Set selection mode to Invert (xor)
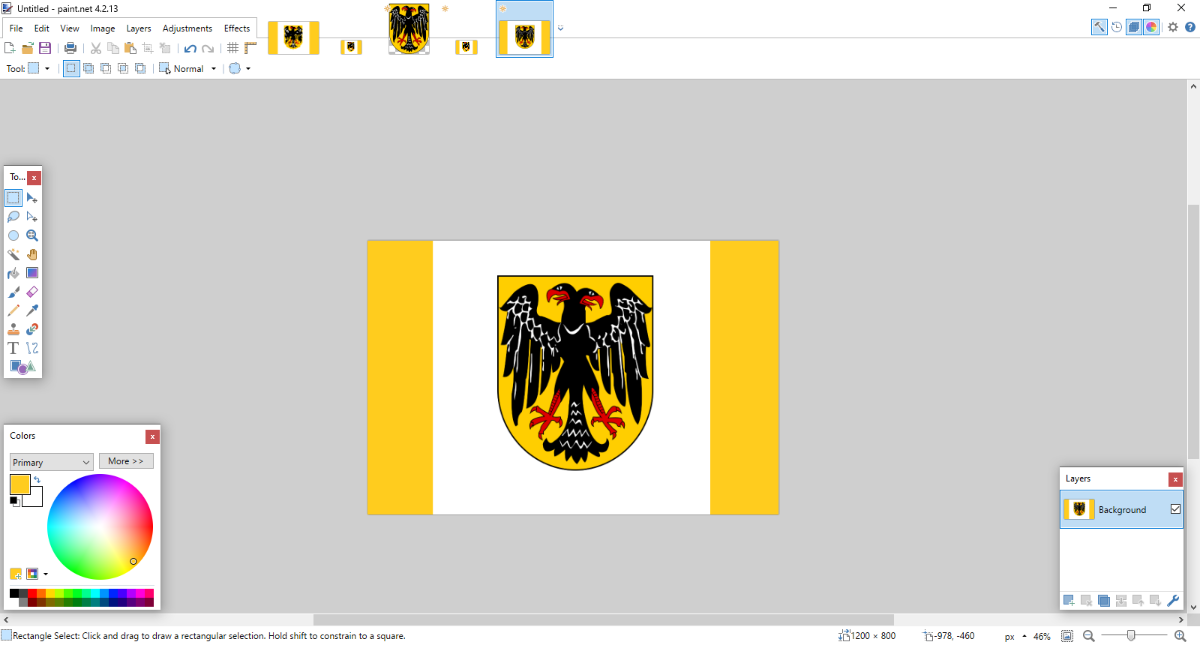This screenshot has height=645, width=1200. click(140, 69)
